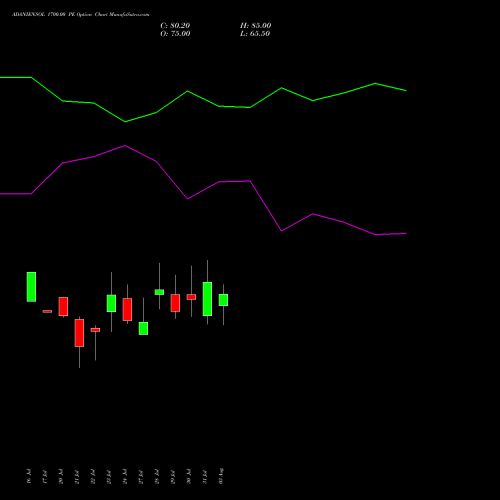
Task: Click the '30 Jul' date label
Action: coord(189,476)
